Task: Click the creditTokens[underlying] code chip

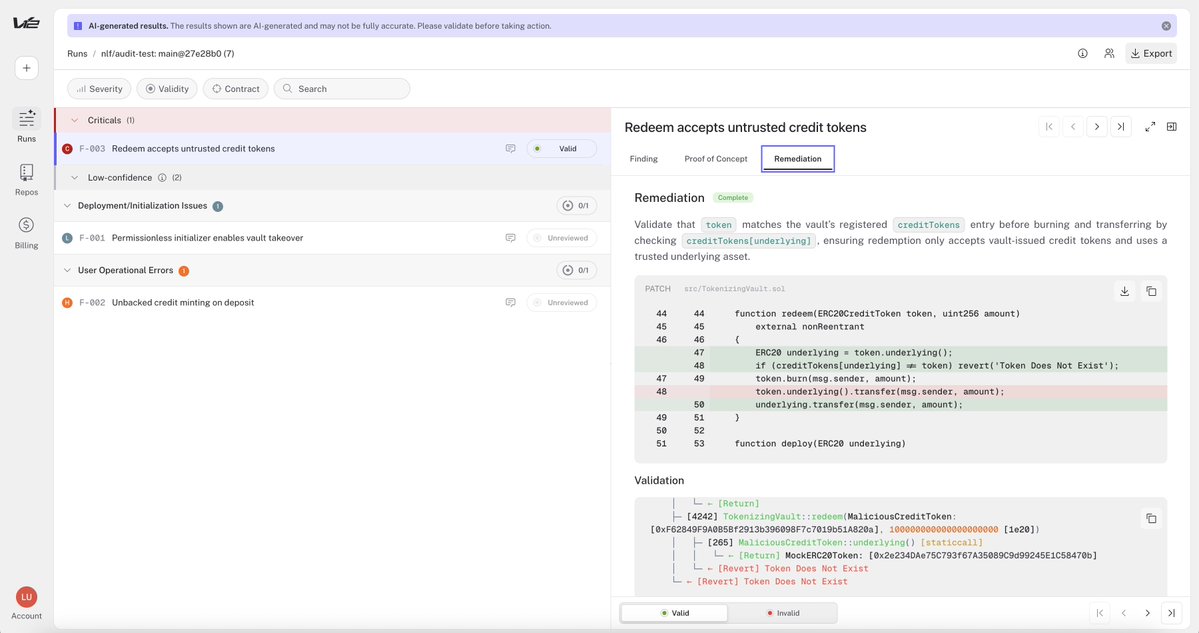Action: [x=748, y=241]
